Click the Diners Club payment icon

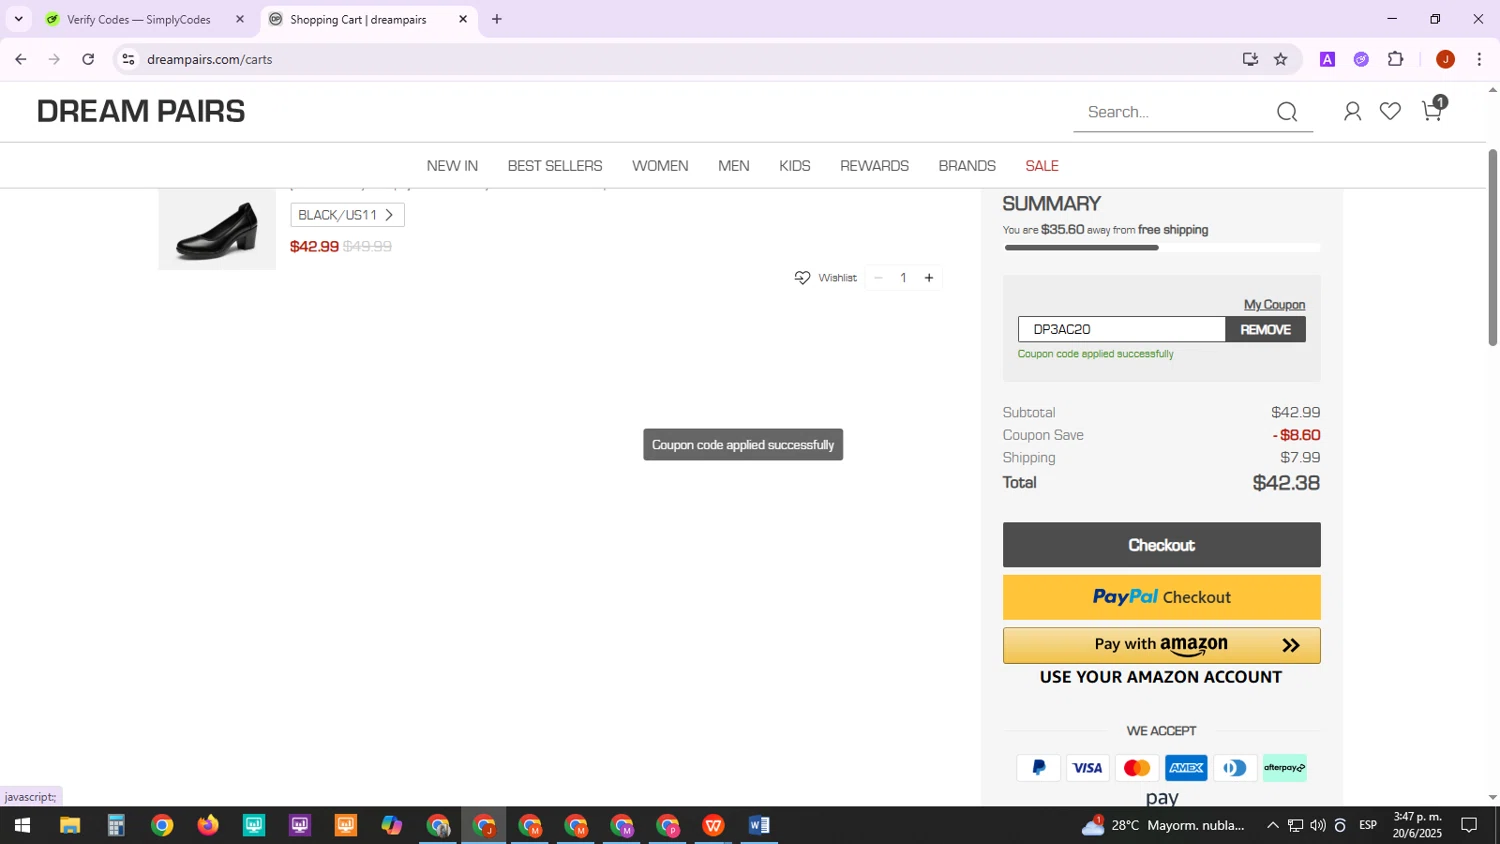pyautogui.click(x=1235, y=768)
